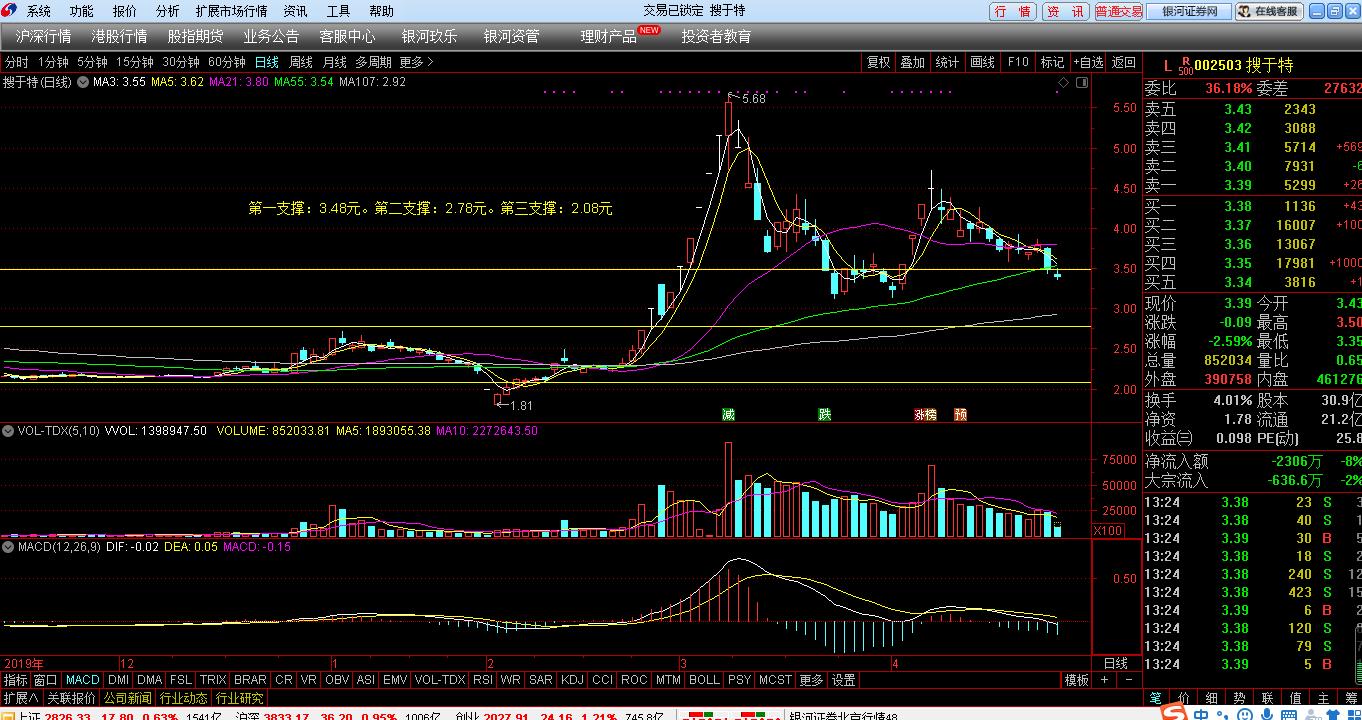Click +自选 to add to watchlist
Viewport: 1362px width, 720px height.
click(x=1088, y=62)
